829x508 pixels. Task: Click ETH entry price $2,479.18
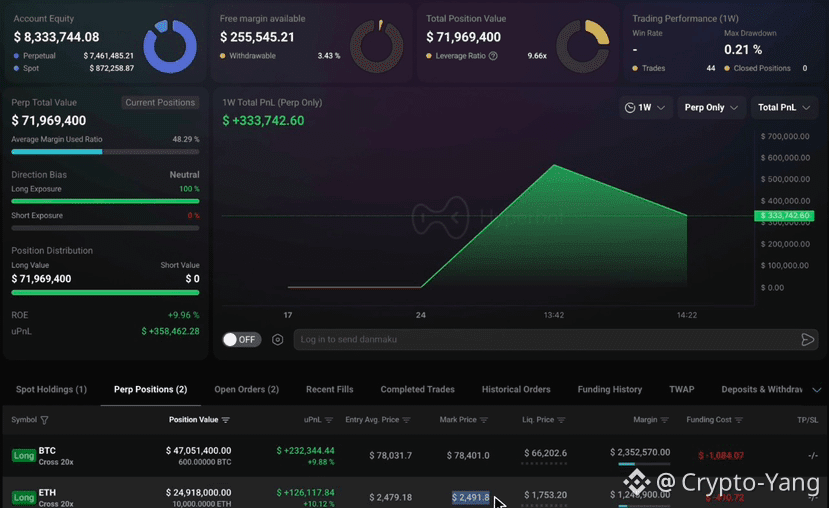pyautogui.click(x=390, y=497)
